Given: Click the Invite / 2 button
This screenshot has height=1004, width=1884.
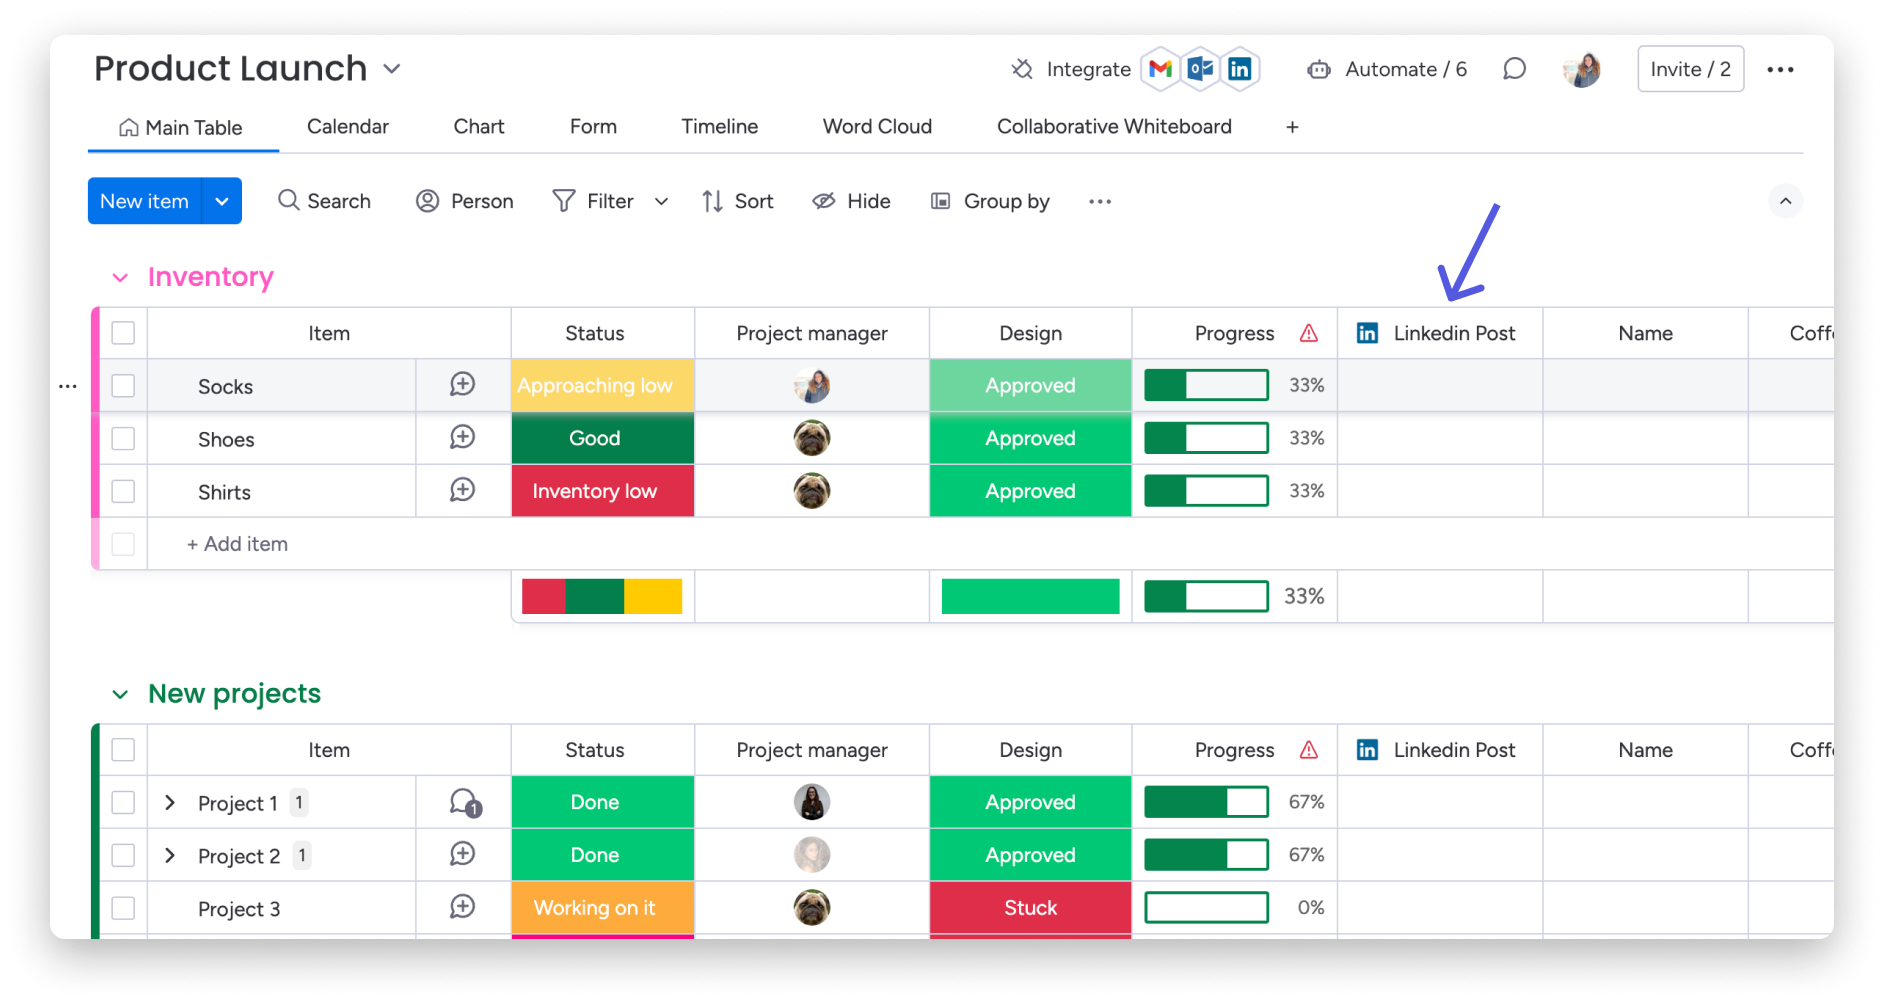Looking at the screenshot, I should 1690,69.
